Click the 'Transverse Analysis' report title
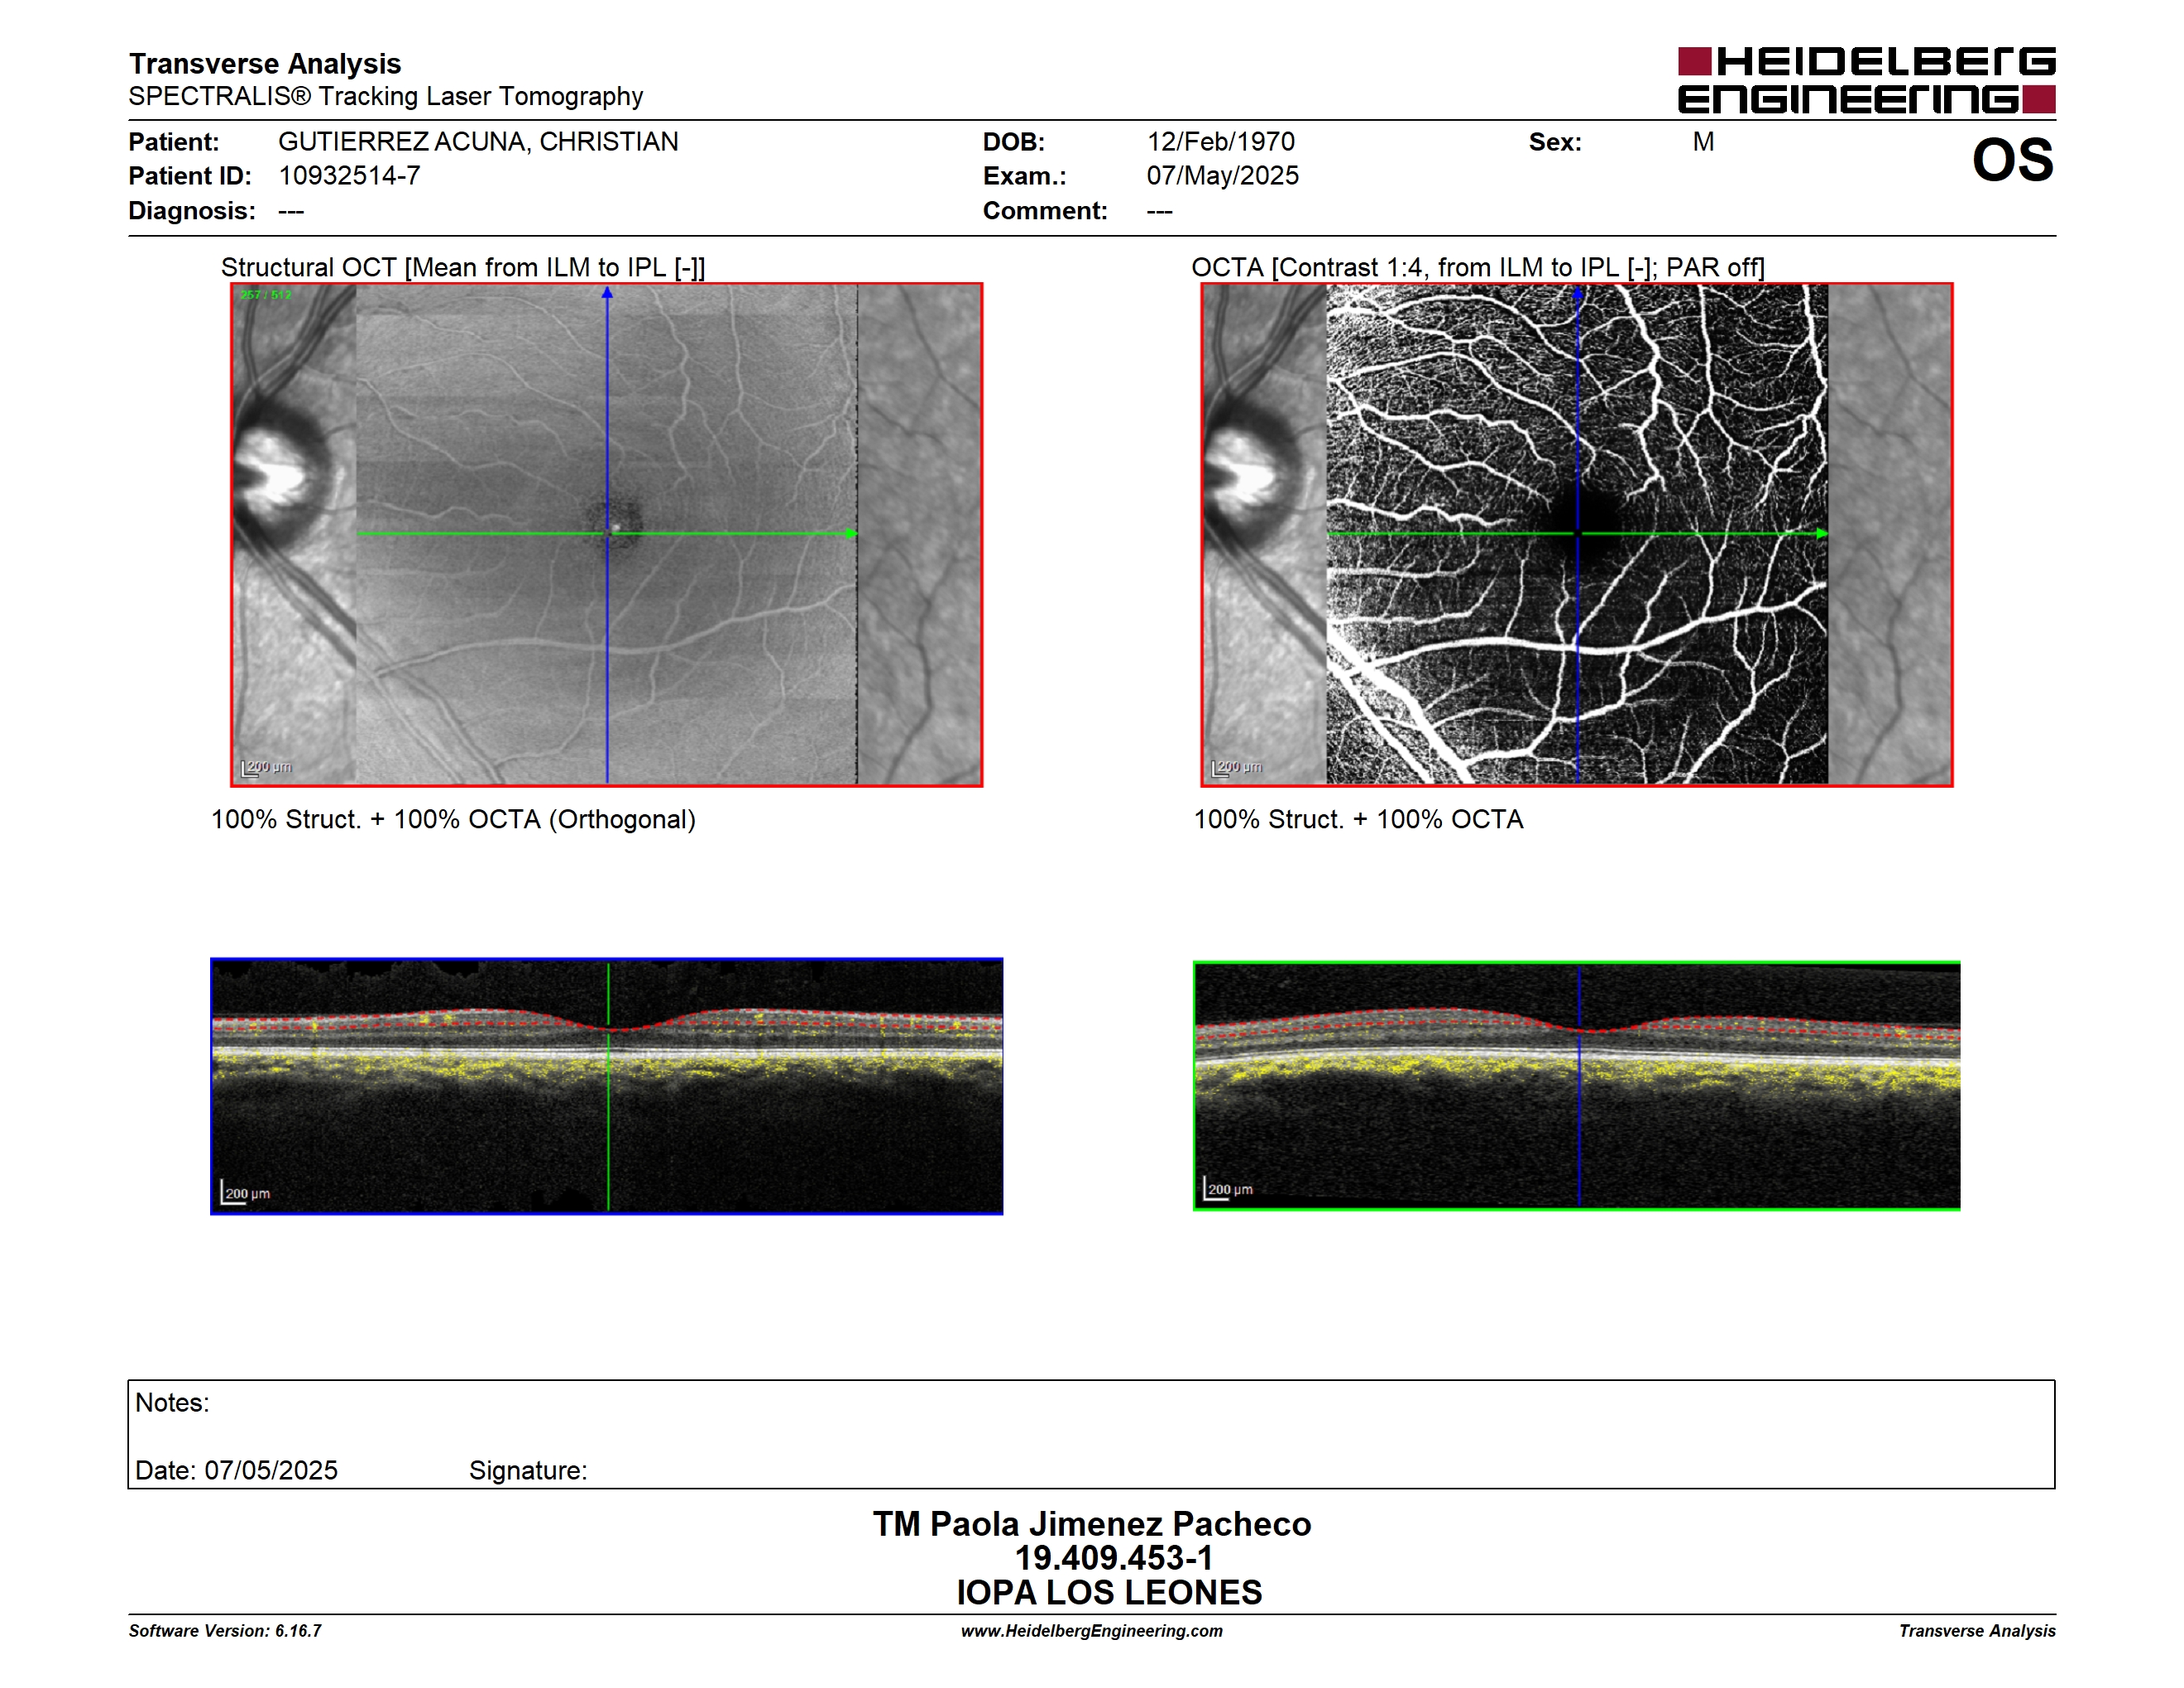The height and width of the screenshot is (1688, 2184). coord(265,64)
